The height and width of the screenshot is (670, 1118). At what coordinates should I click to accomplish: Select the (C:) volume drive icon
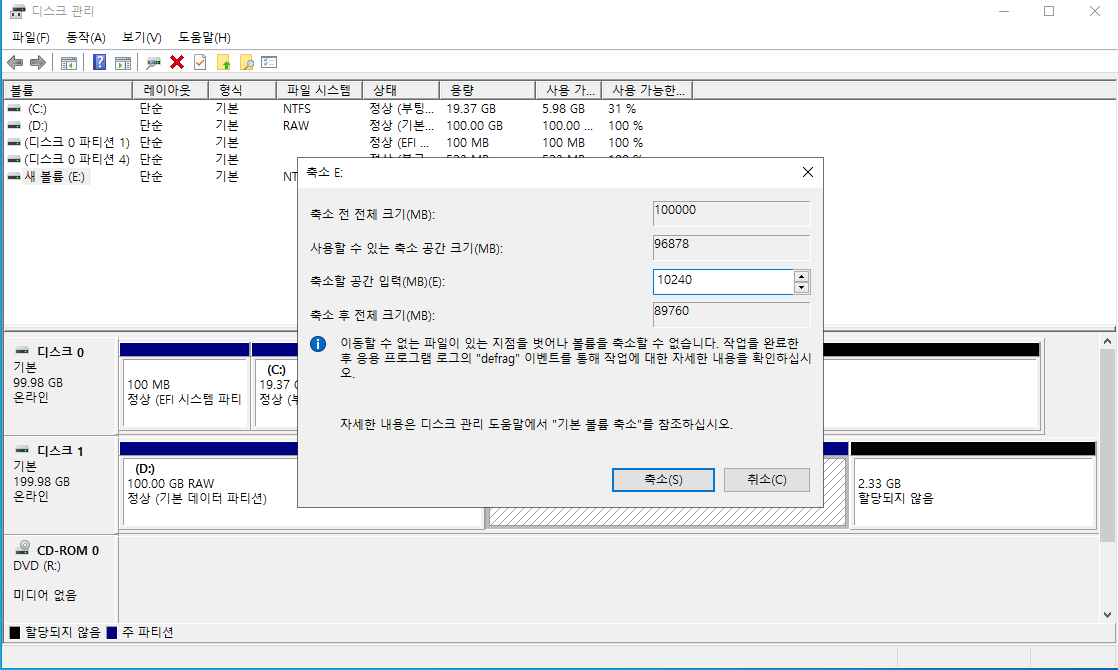[x=14, y=109]
